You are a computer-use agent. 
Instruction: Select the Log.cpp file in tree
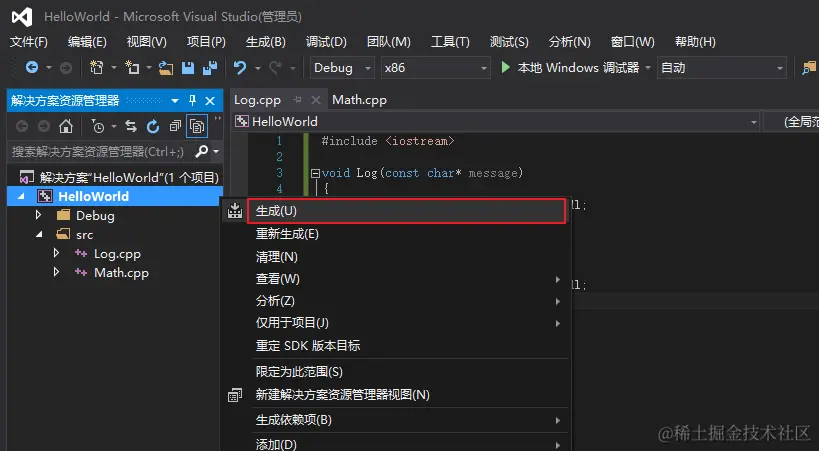pyautogui.click(x=117, y=254)
